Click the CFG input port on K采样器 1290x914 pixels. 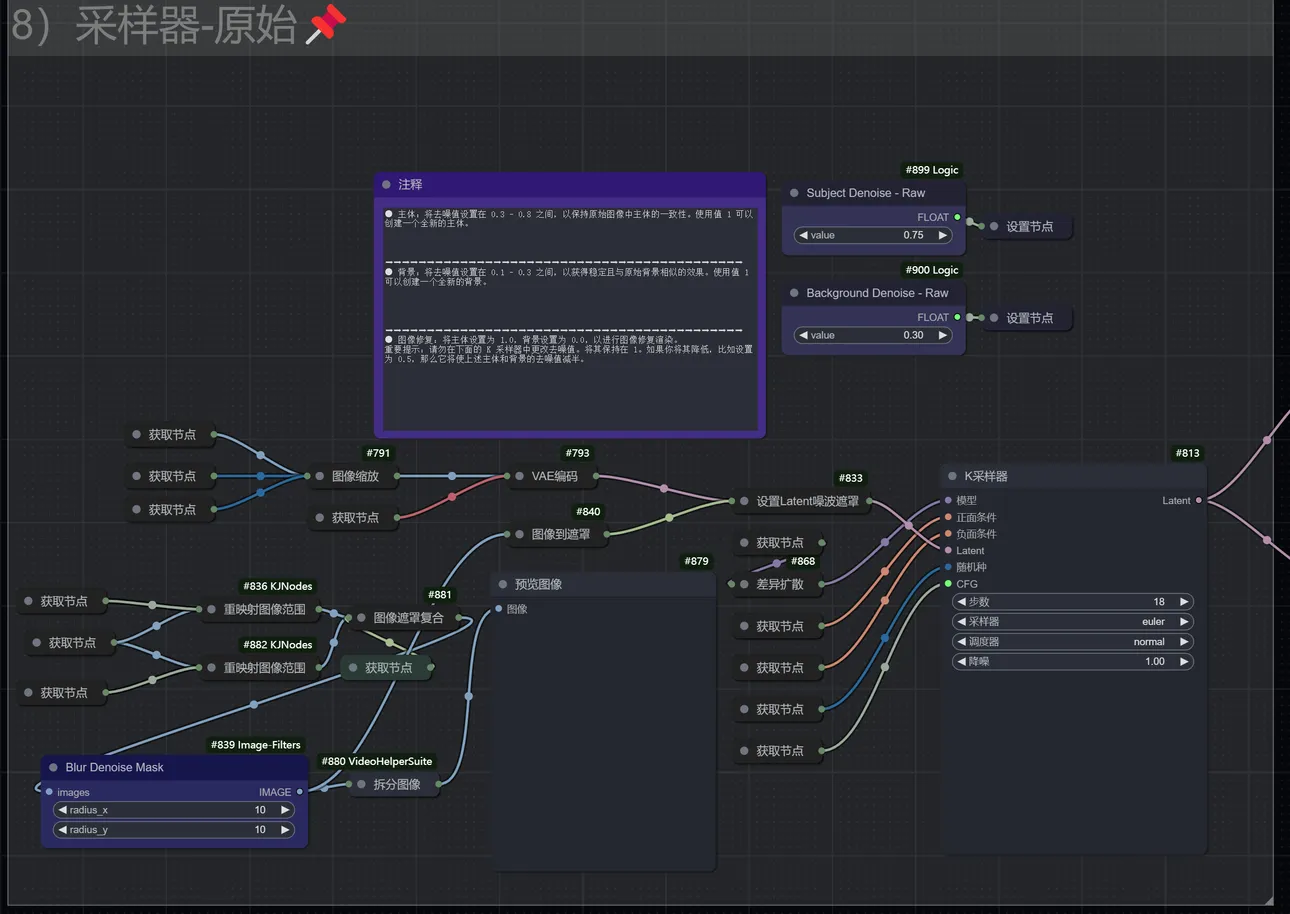tap(948, 584)
